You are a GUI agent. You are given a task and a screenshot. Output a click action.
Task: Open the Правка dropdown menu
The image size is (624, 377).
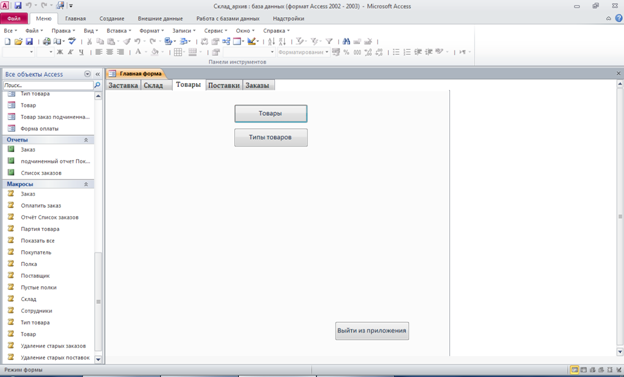pyautogui.click(x=63, y=31)
